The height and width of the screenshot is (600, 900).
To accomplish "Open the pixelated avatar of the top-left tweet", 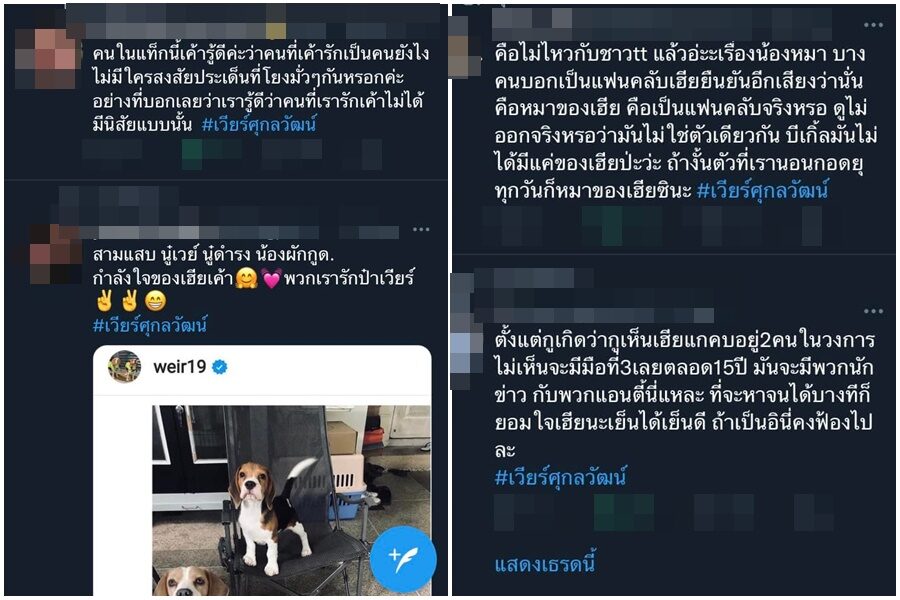I will pos(46,57).
